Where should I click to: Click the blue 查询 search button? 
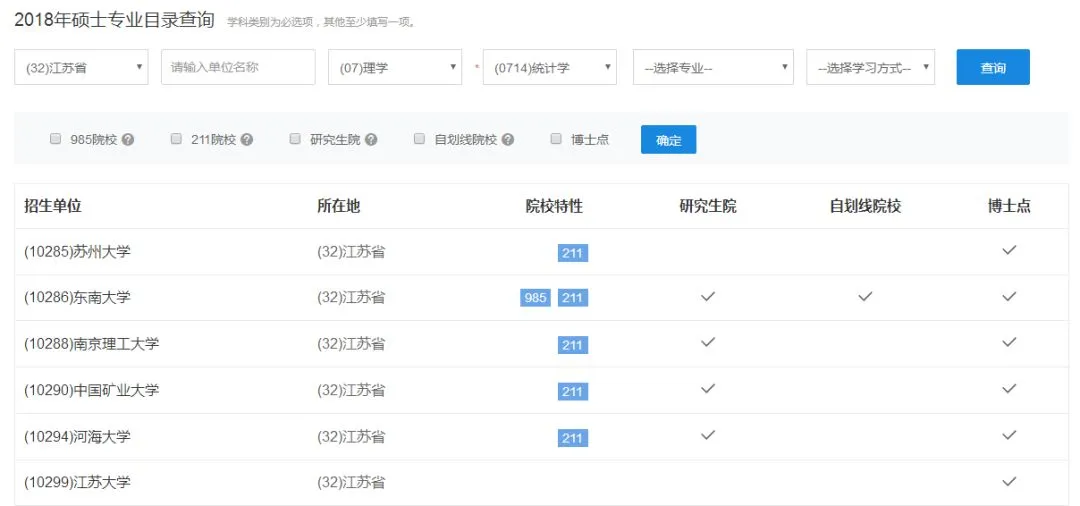[993, 67]
